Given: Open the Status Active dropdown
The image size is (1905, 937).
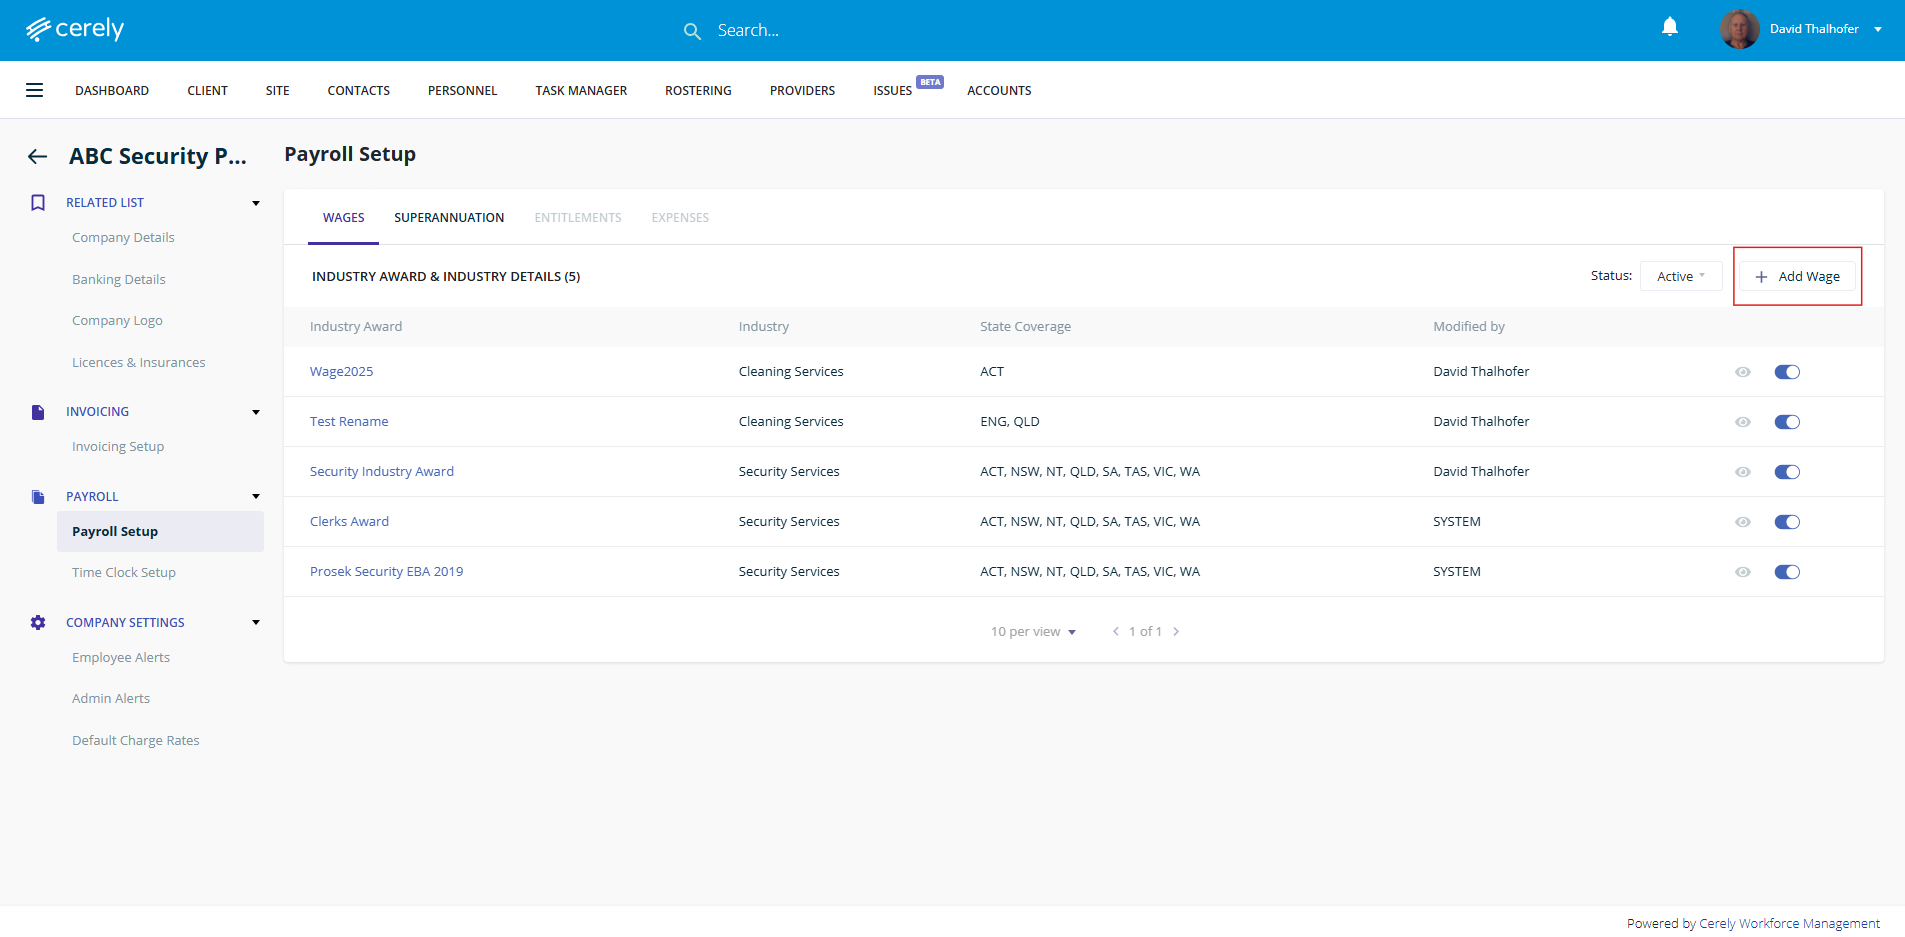Looking at the screenshot, I should pyautogui.click(x=1680, y=276).
